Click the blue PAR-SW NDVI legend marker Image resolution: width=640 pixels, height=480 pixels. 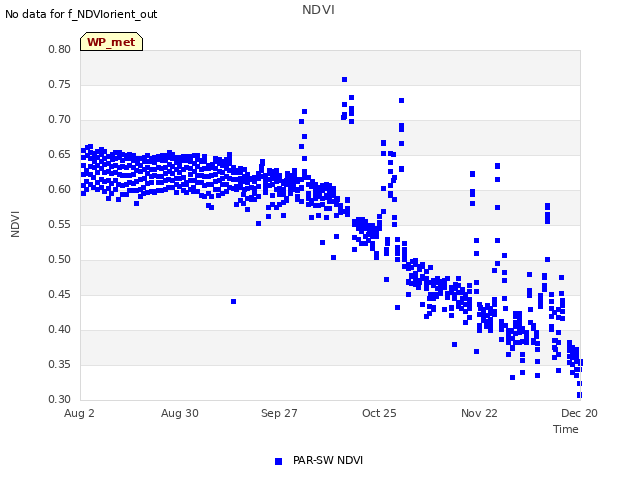click(x=278, y=461)
